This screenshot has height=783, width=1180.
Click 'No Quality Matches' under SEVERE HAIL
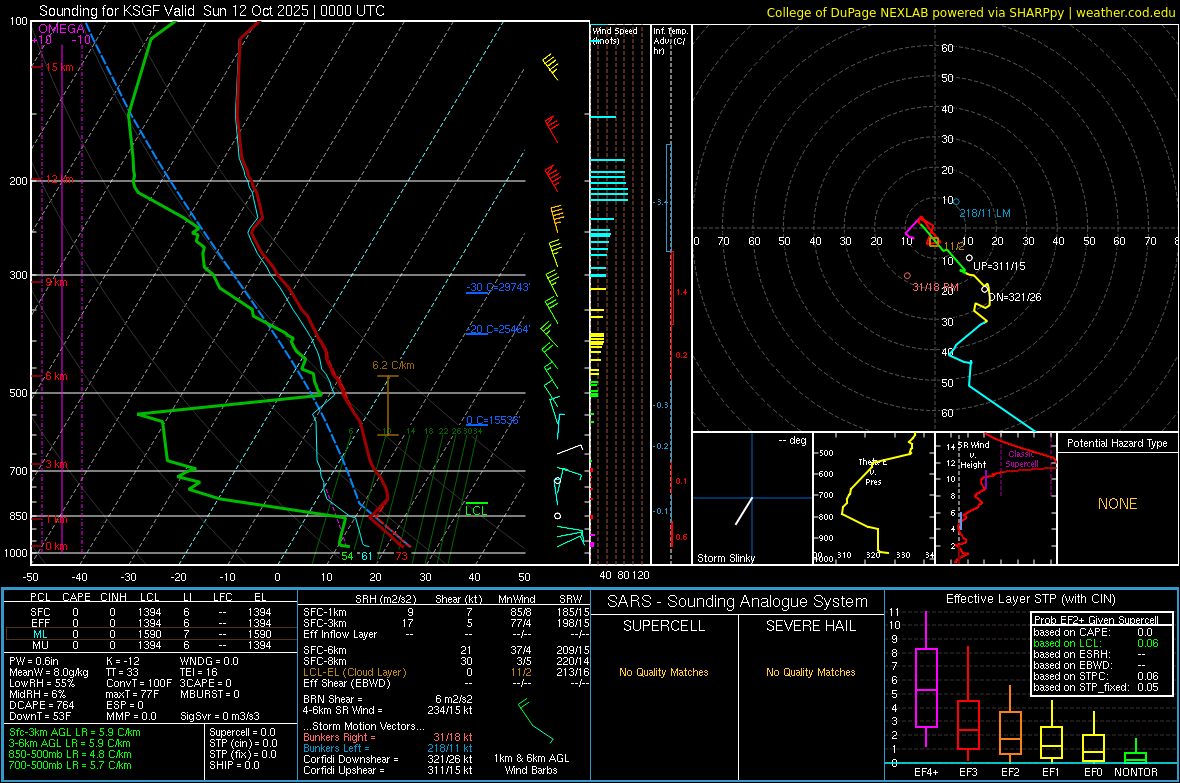(810, 672)
